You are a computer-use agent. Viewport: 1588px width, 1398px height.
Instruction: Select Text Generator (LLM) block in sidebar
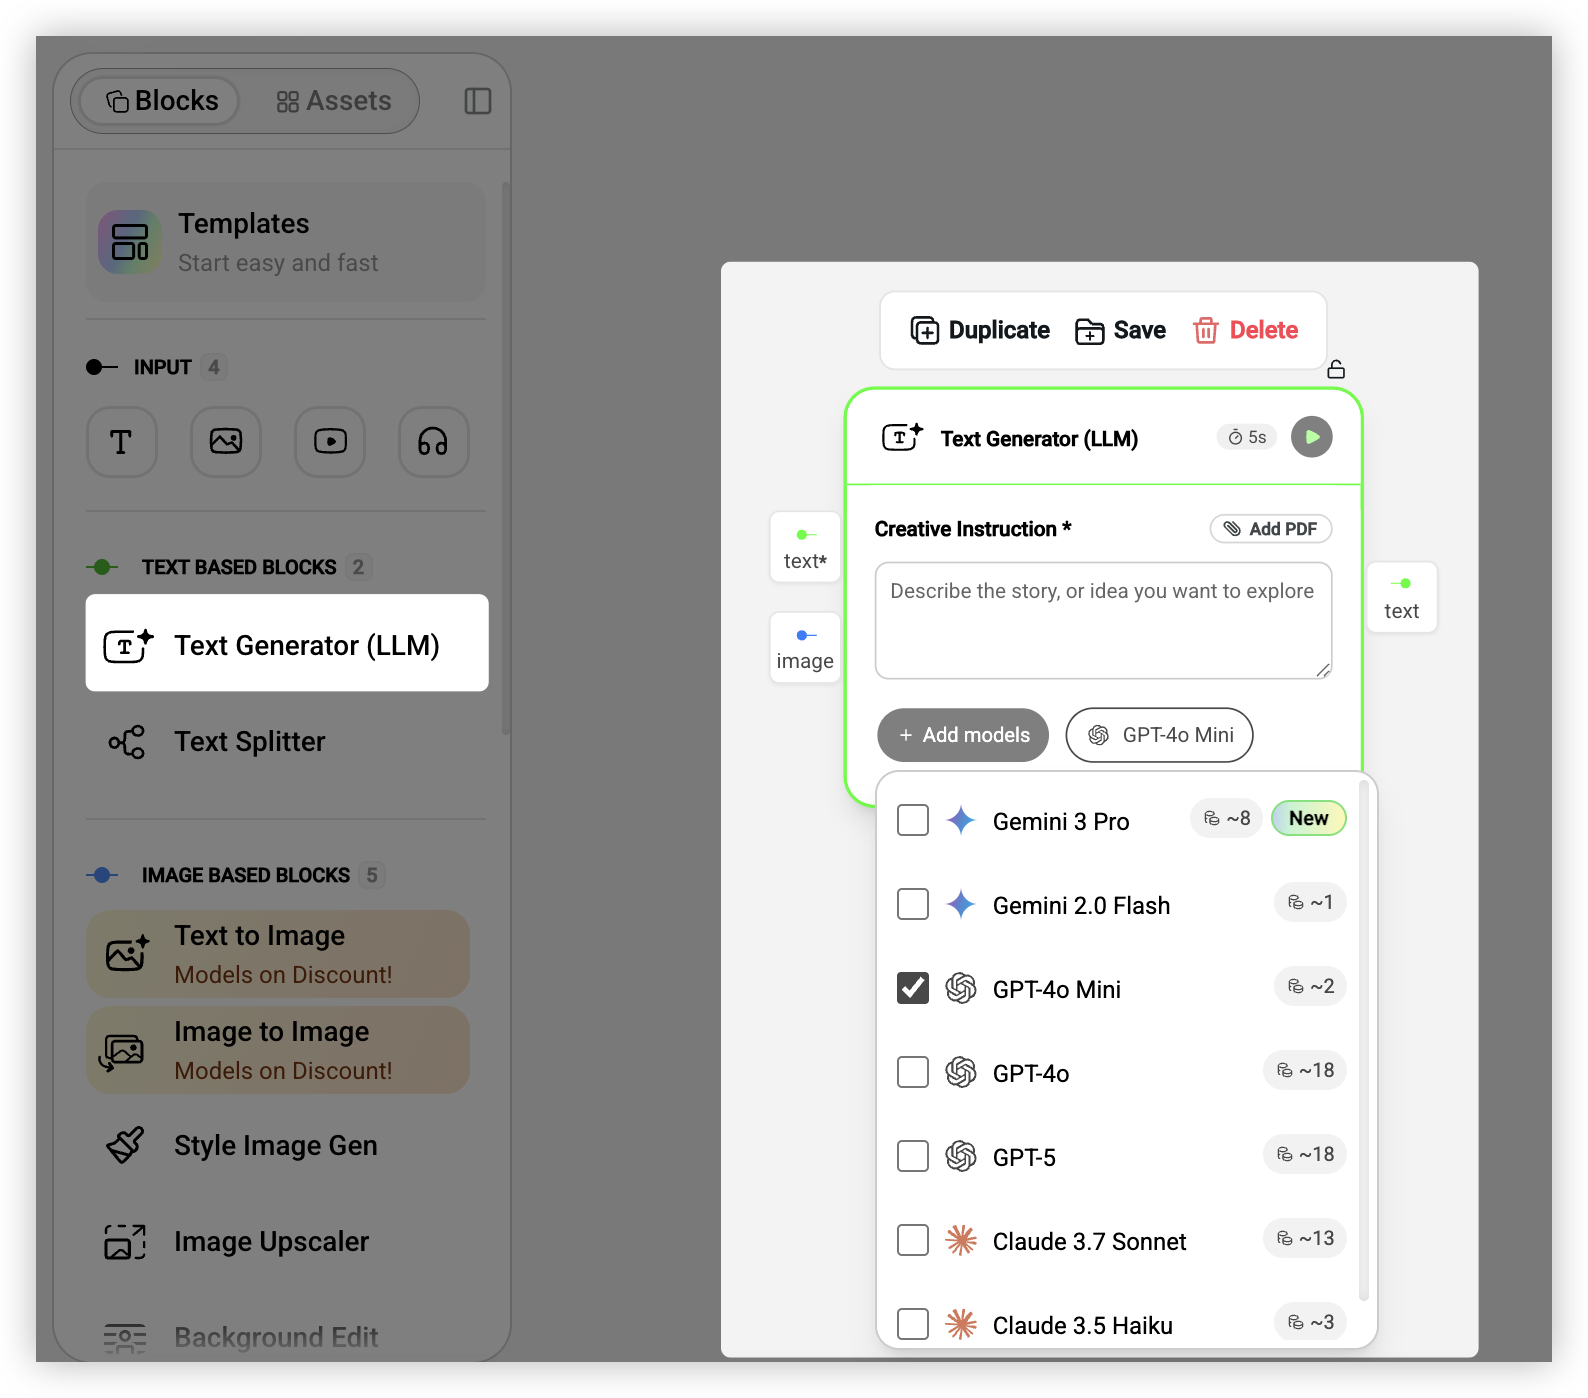click(x=287, y=643)
